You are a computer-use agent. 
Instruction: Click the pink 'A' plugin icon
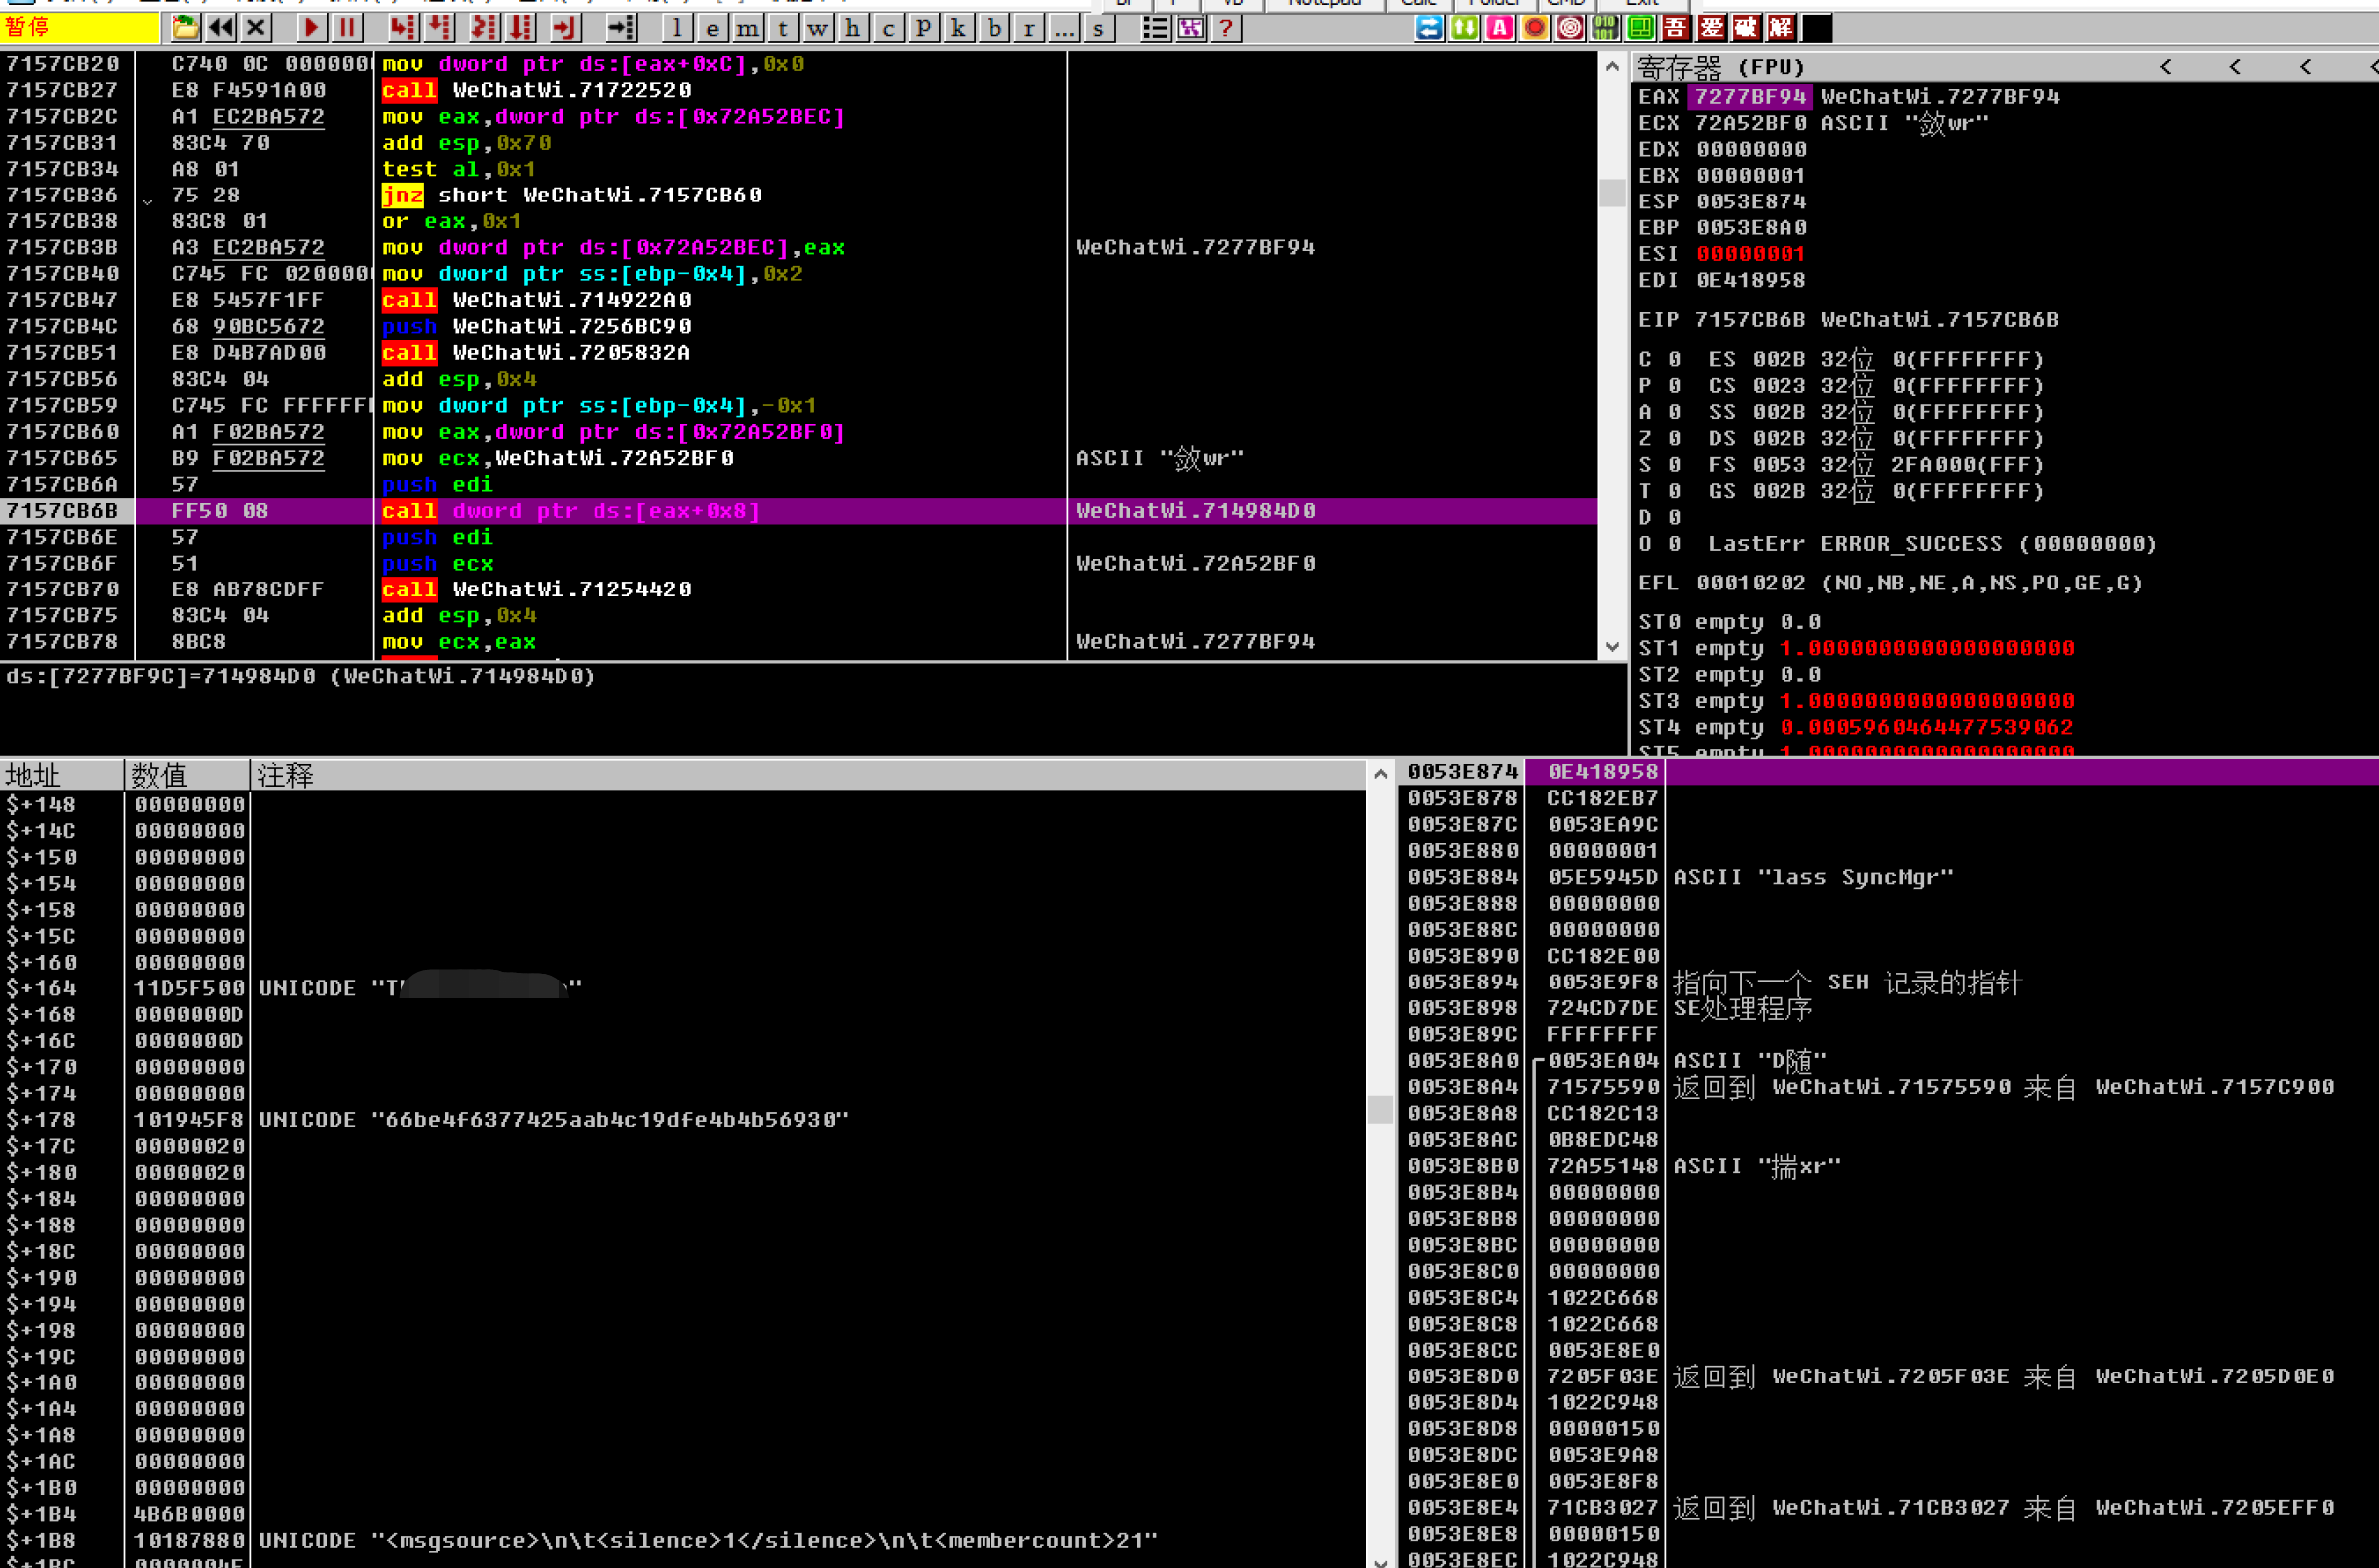pyautogui.click(x=1500, y=28)
